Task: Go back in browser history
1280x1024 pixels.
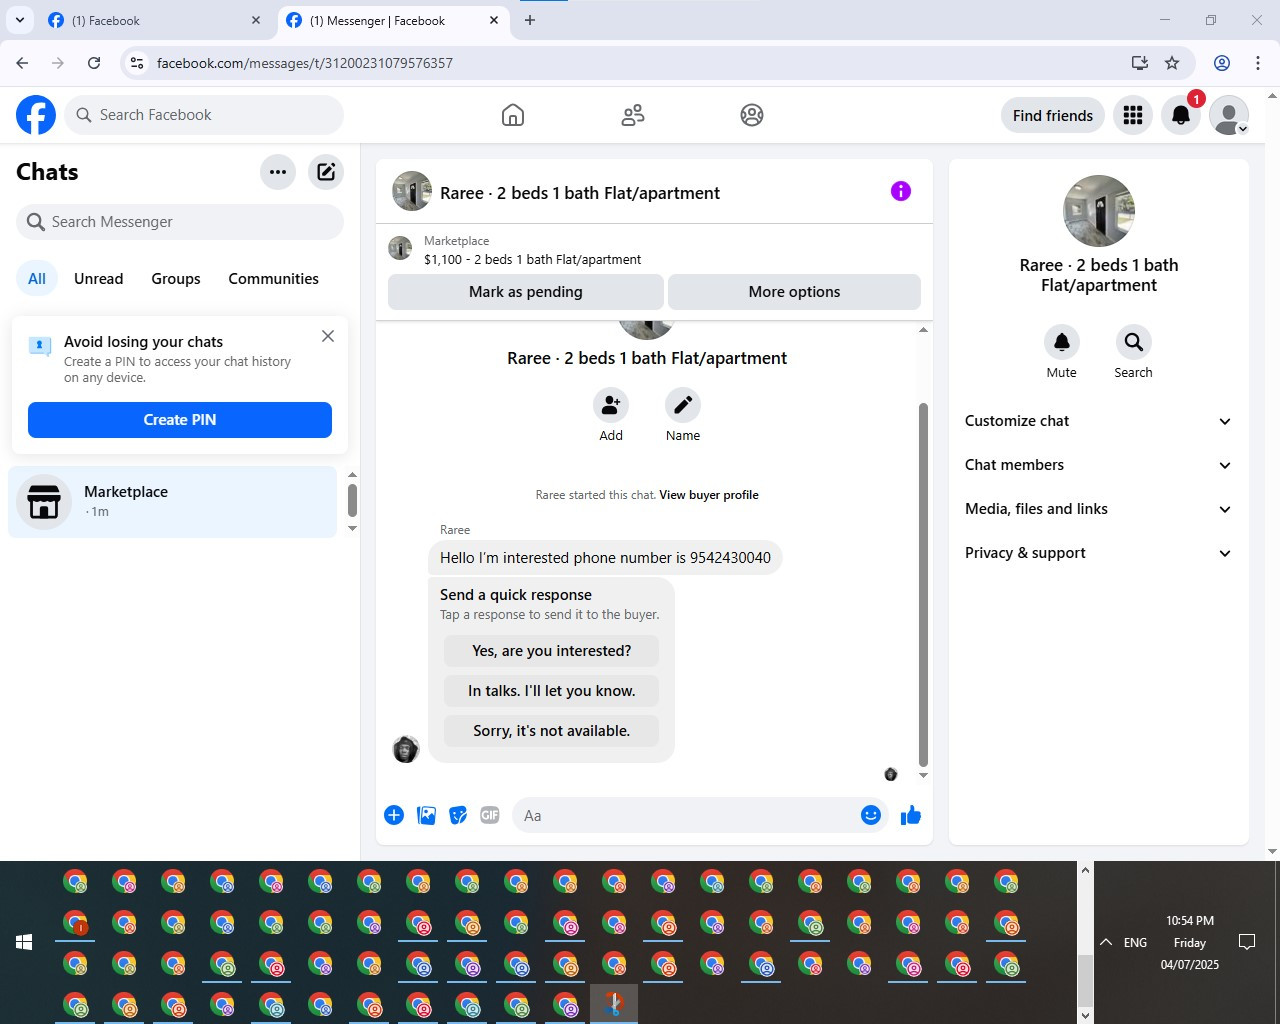Action: tap(22, 63)
